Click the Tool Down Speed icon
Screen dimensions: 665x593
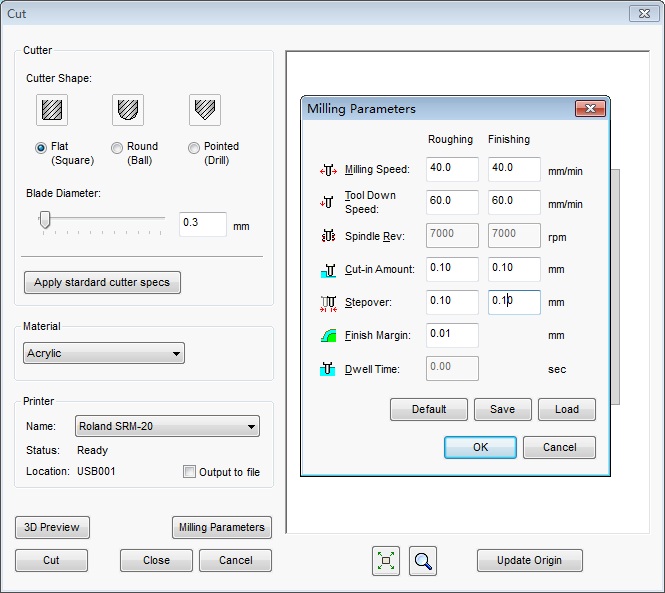(327, 202)
